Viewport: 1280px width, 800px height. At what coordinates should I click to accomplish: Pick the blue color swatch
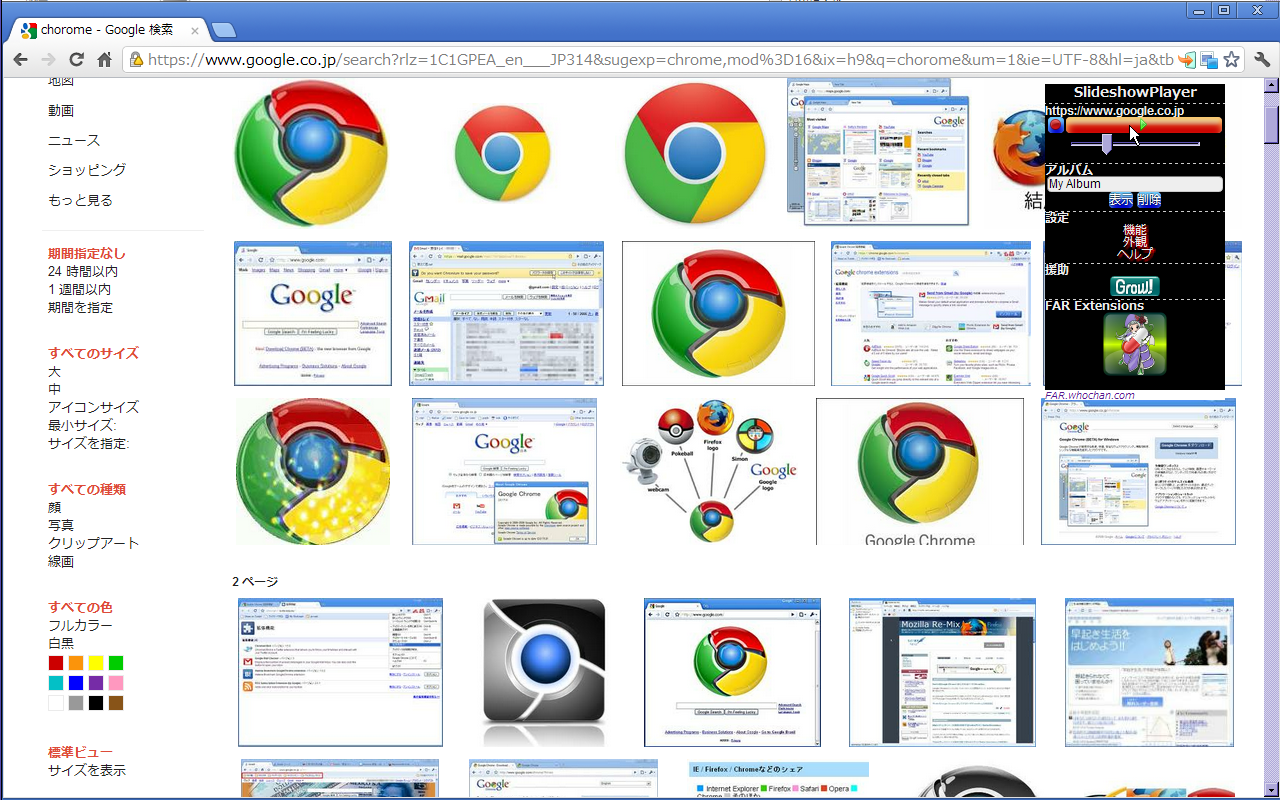coord(76,683)
